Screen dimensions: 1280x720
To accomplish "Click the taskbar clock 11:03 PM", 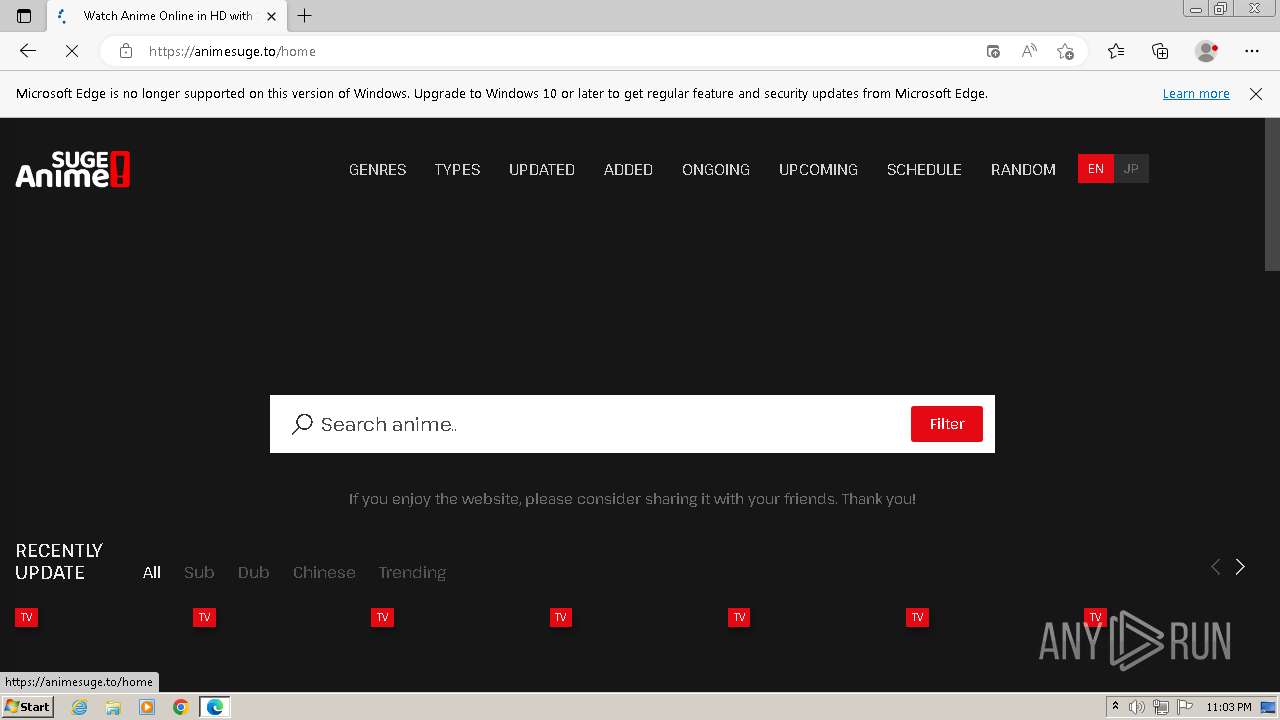I will coord(1229,707).
